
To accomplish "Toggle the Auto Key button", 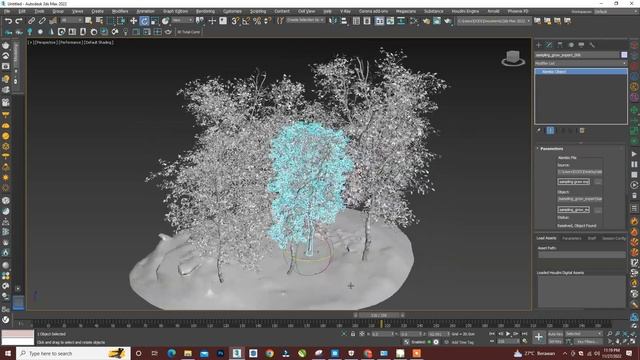I will pyautogui.click(x=555, y=334).
